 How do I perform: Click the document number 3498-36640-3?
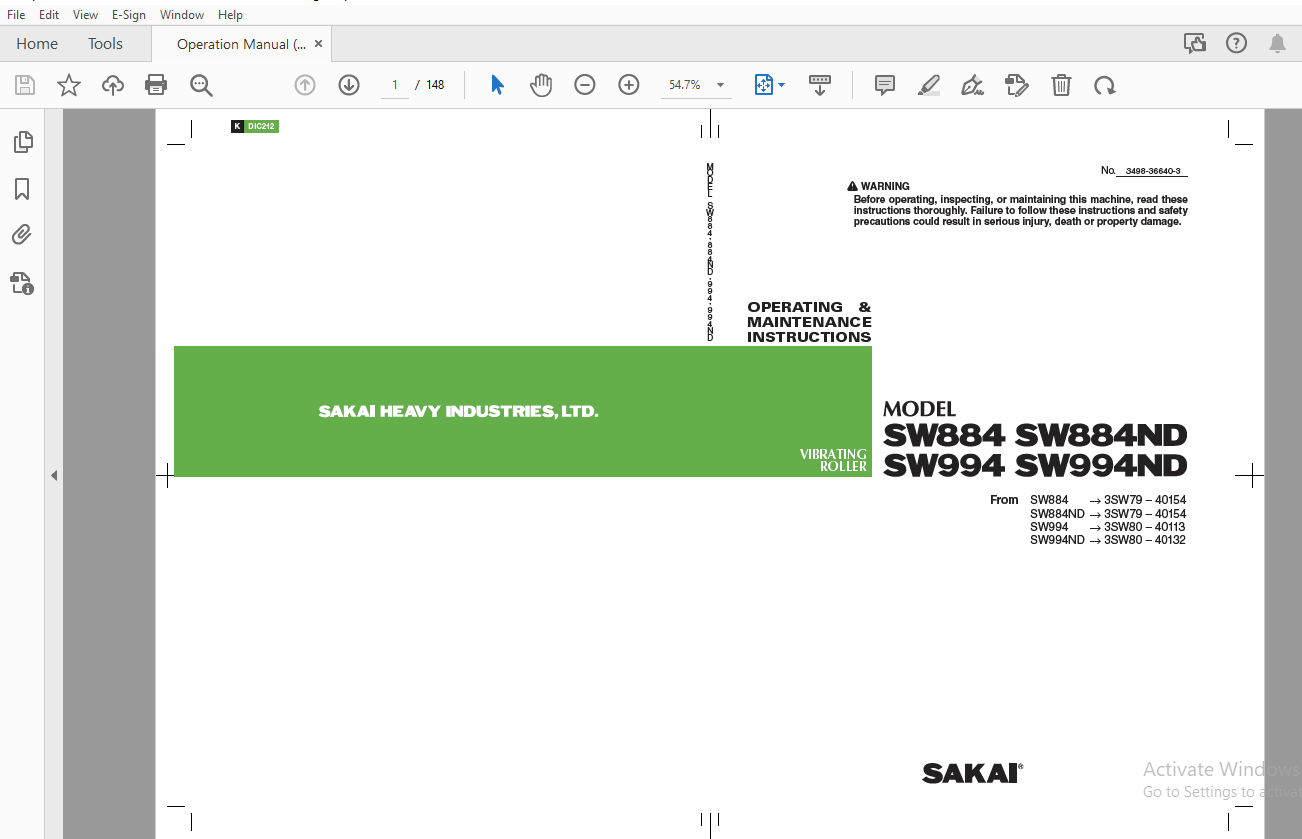pos(1152,171)
